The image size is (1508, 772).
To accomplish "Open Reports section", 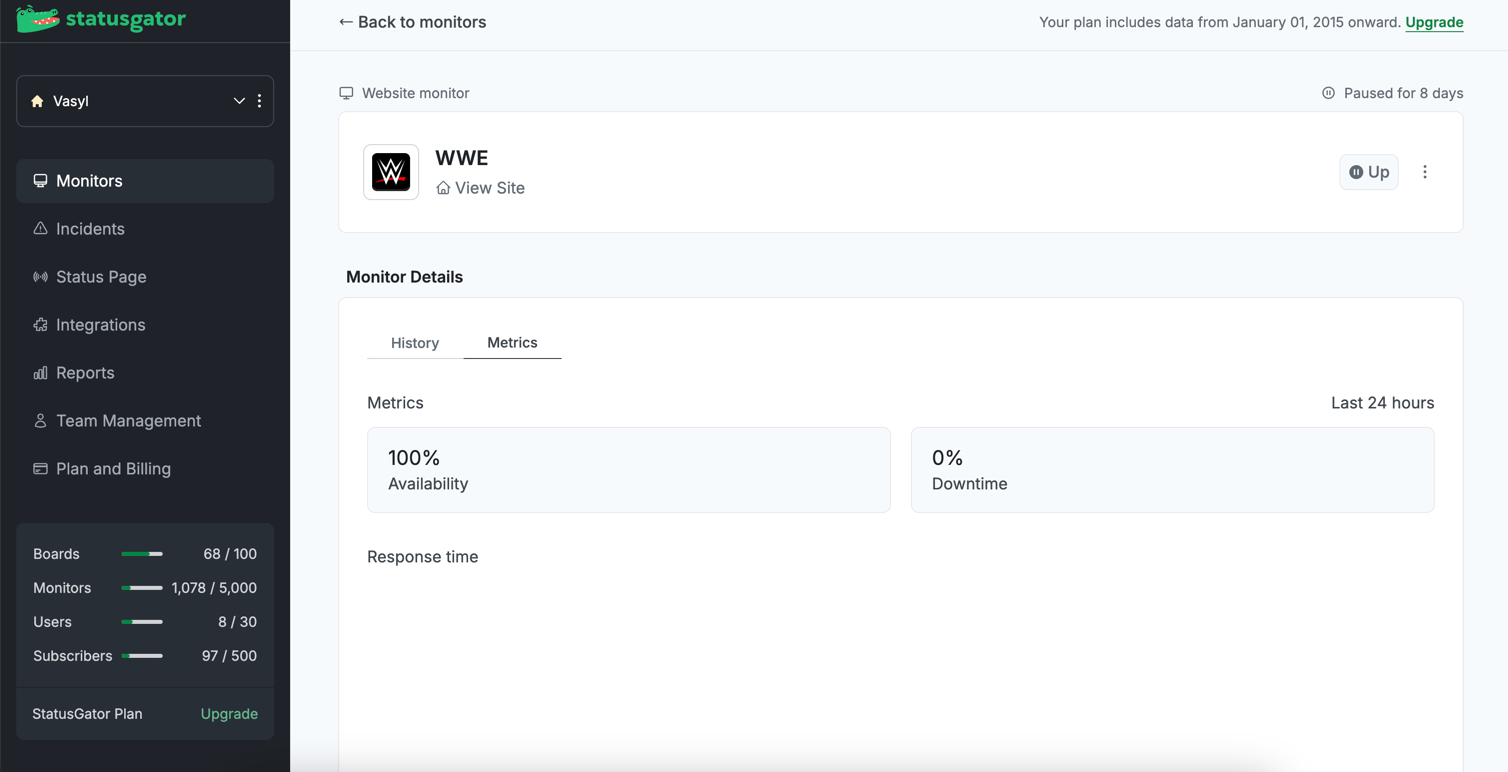I will coord(145,373).
